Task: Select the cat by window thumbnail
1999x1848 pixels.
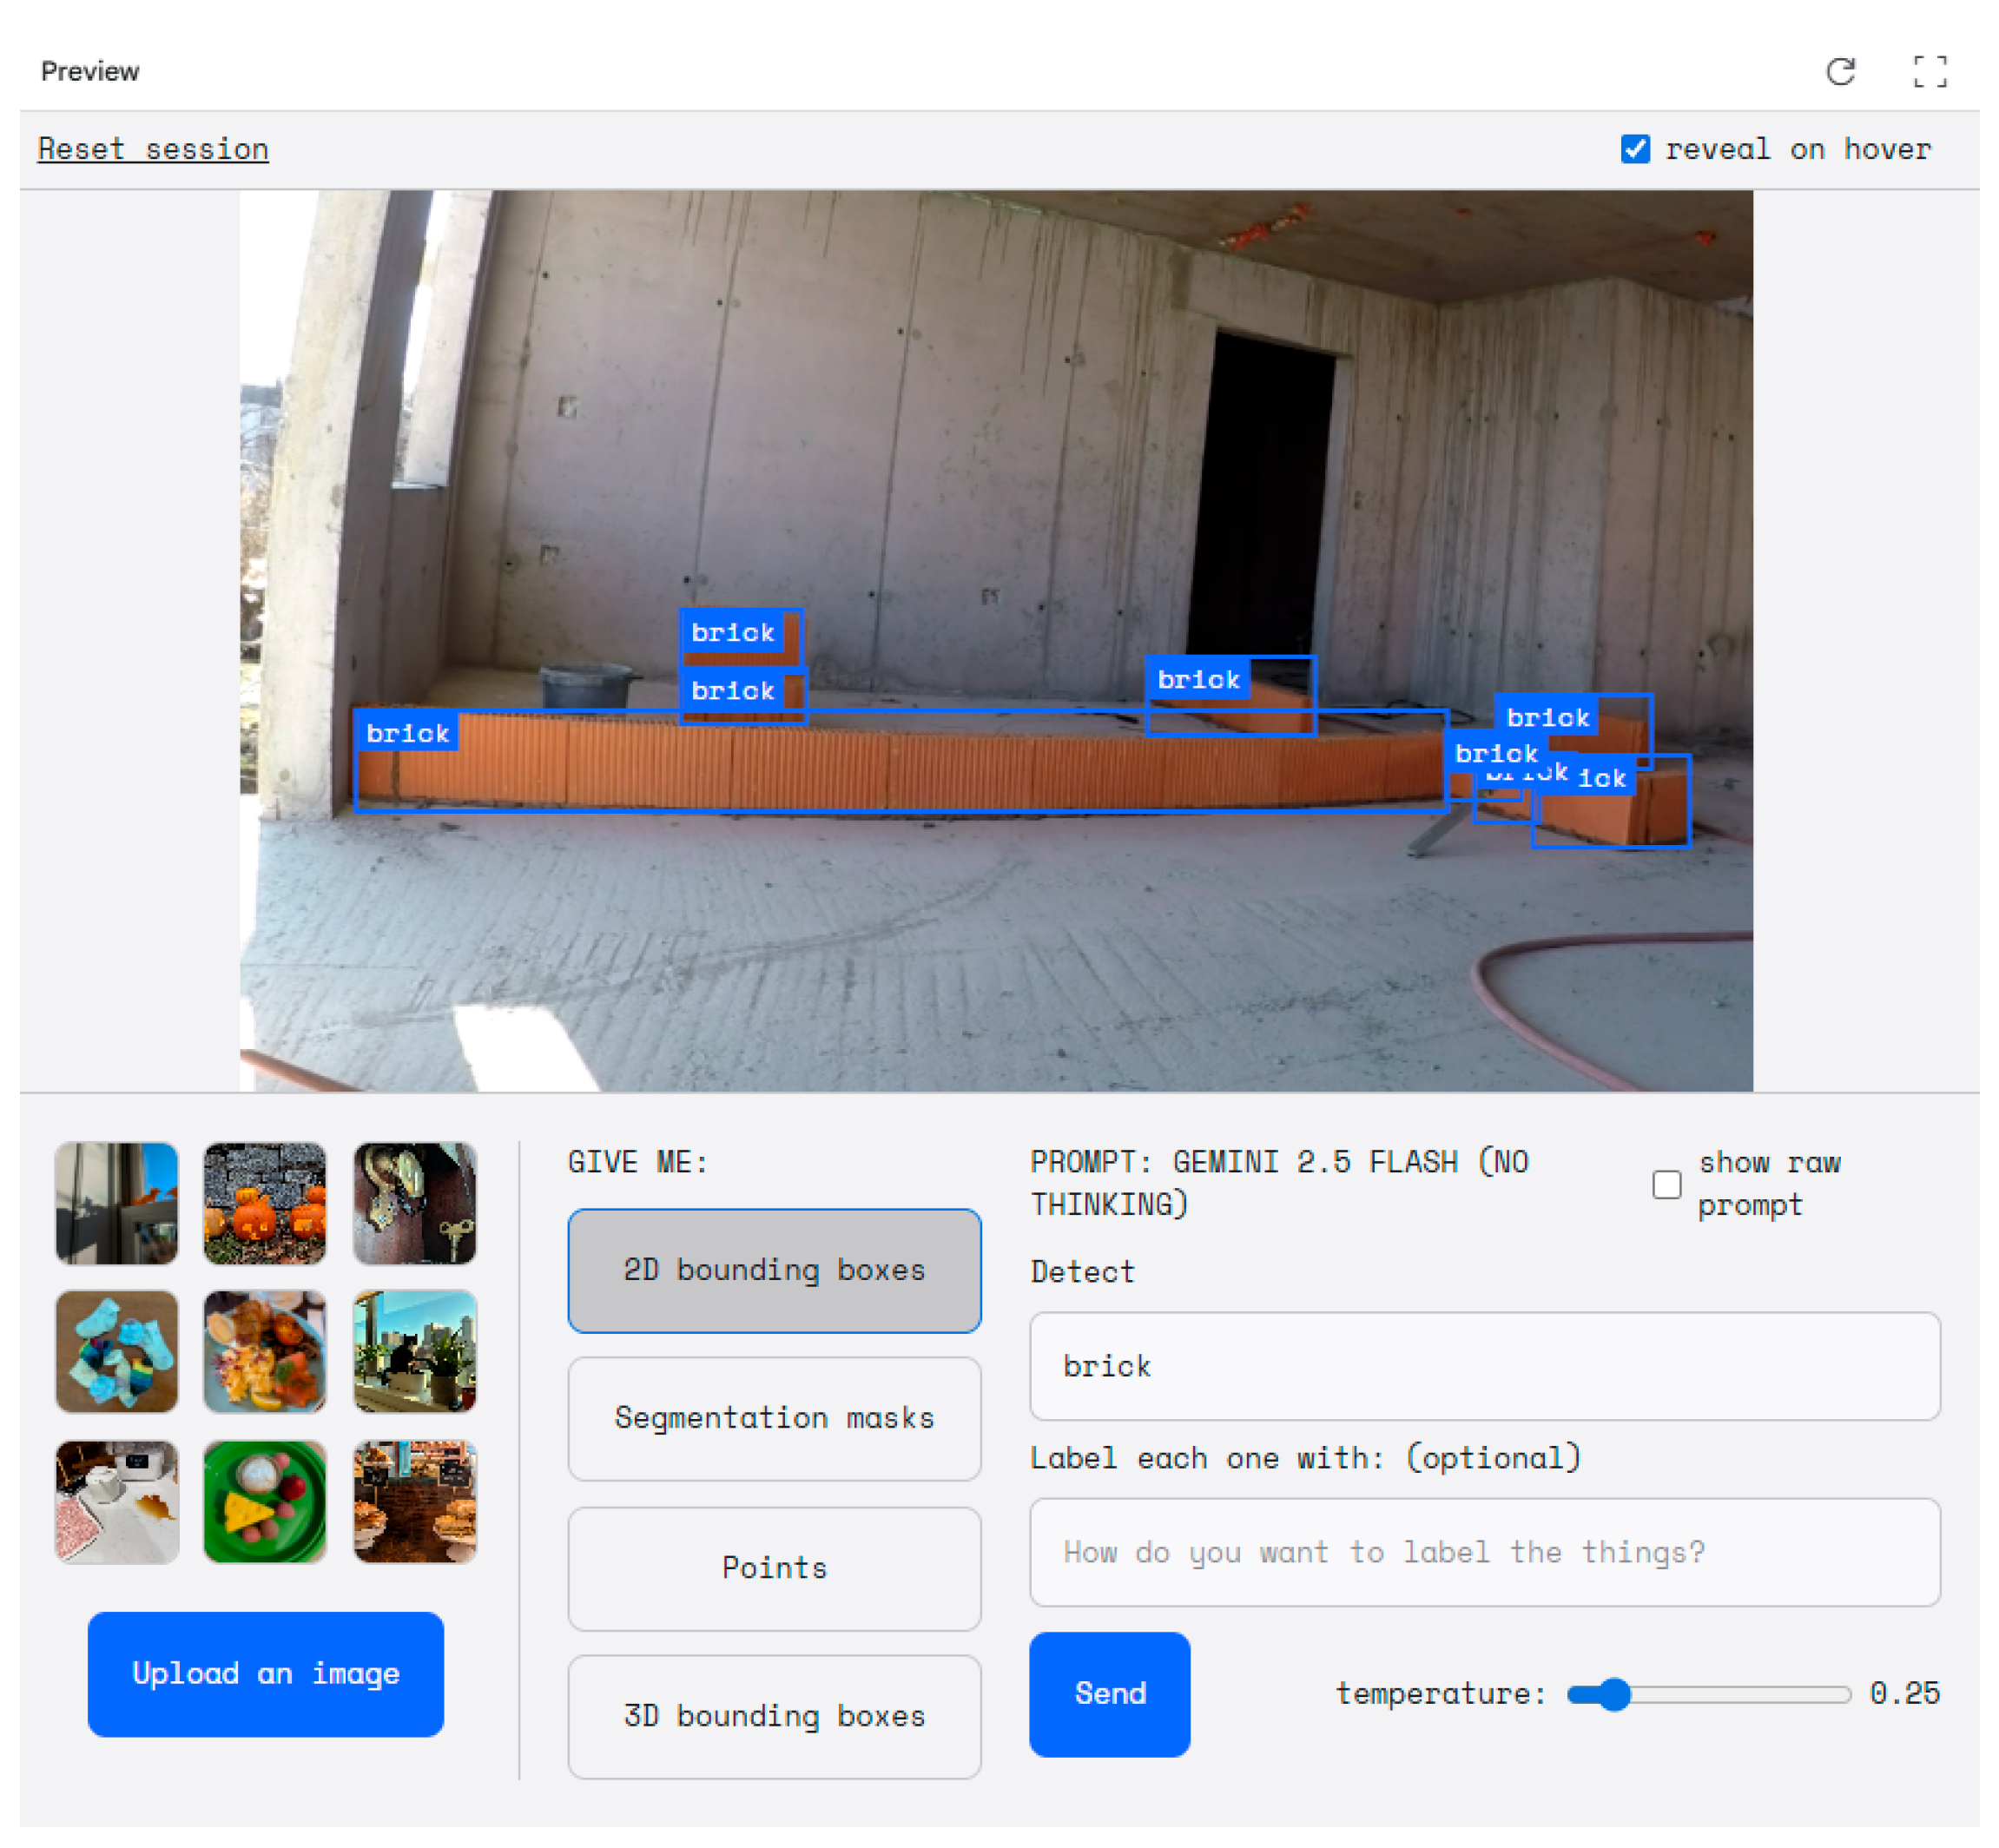Action: pyautogui.click(x=415, y=1351)
